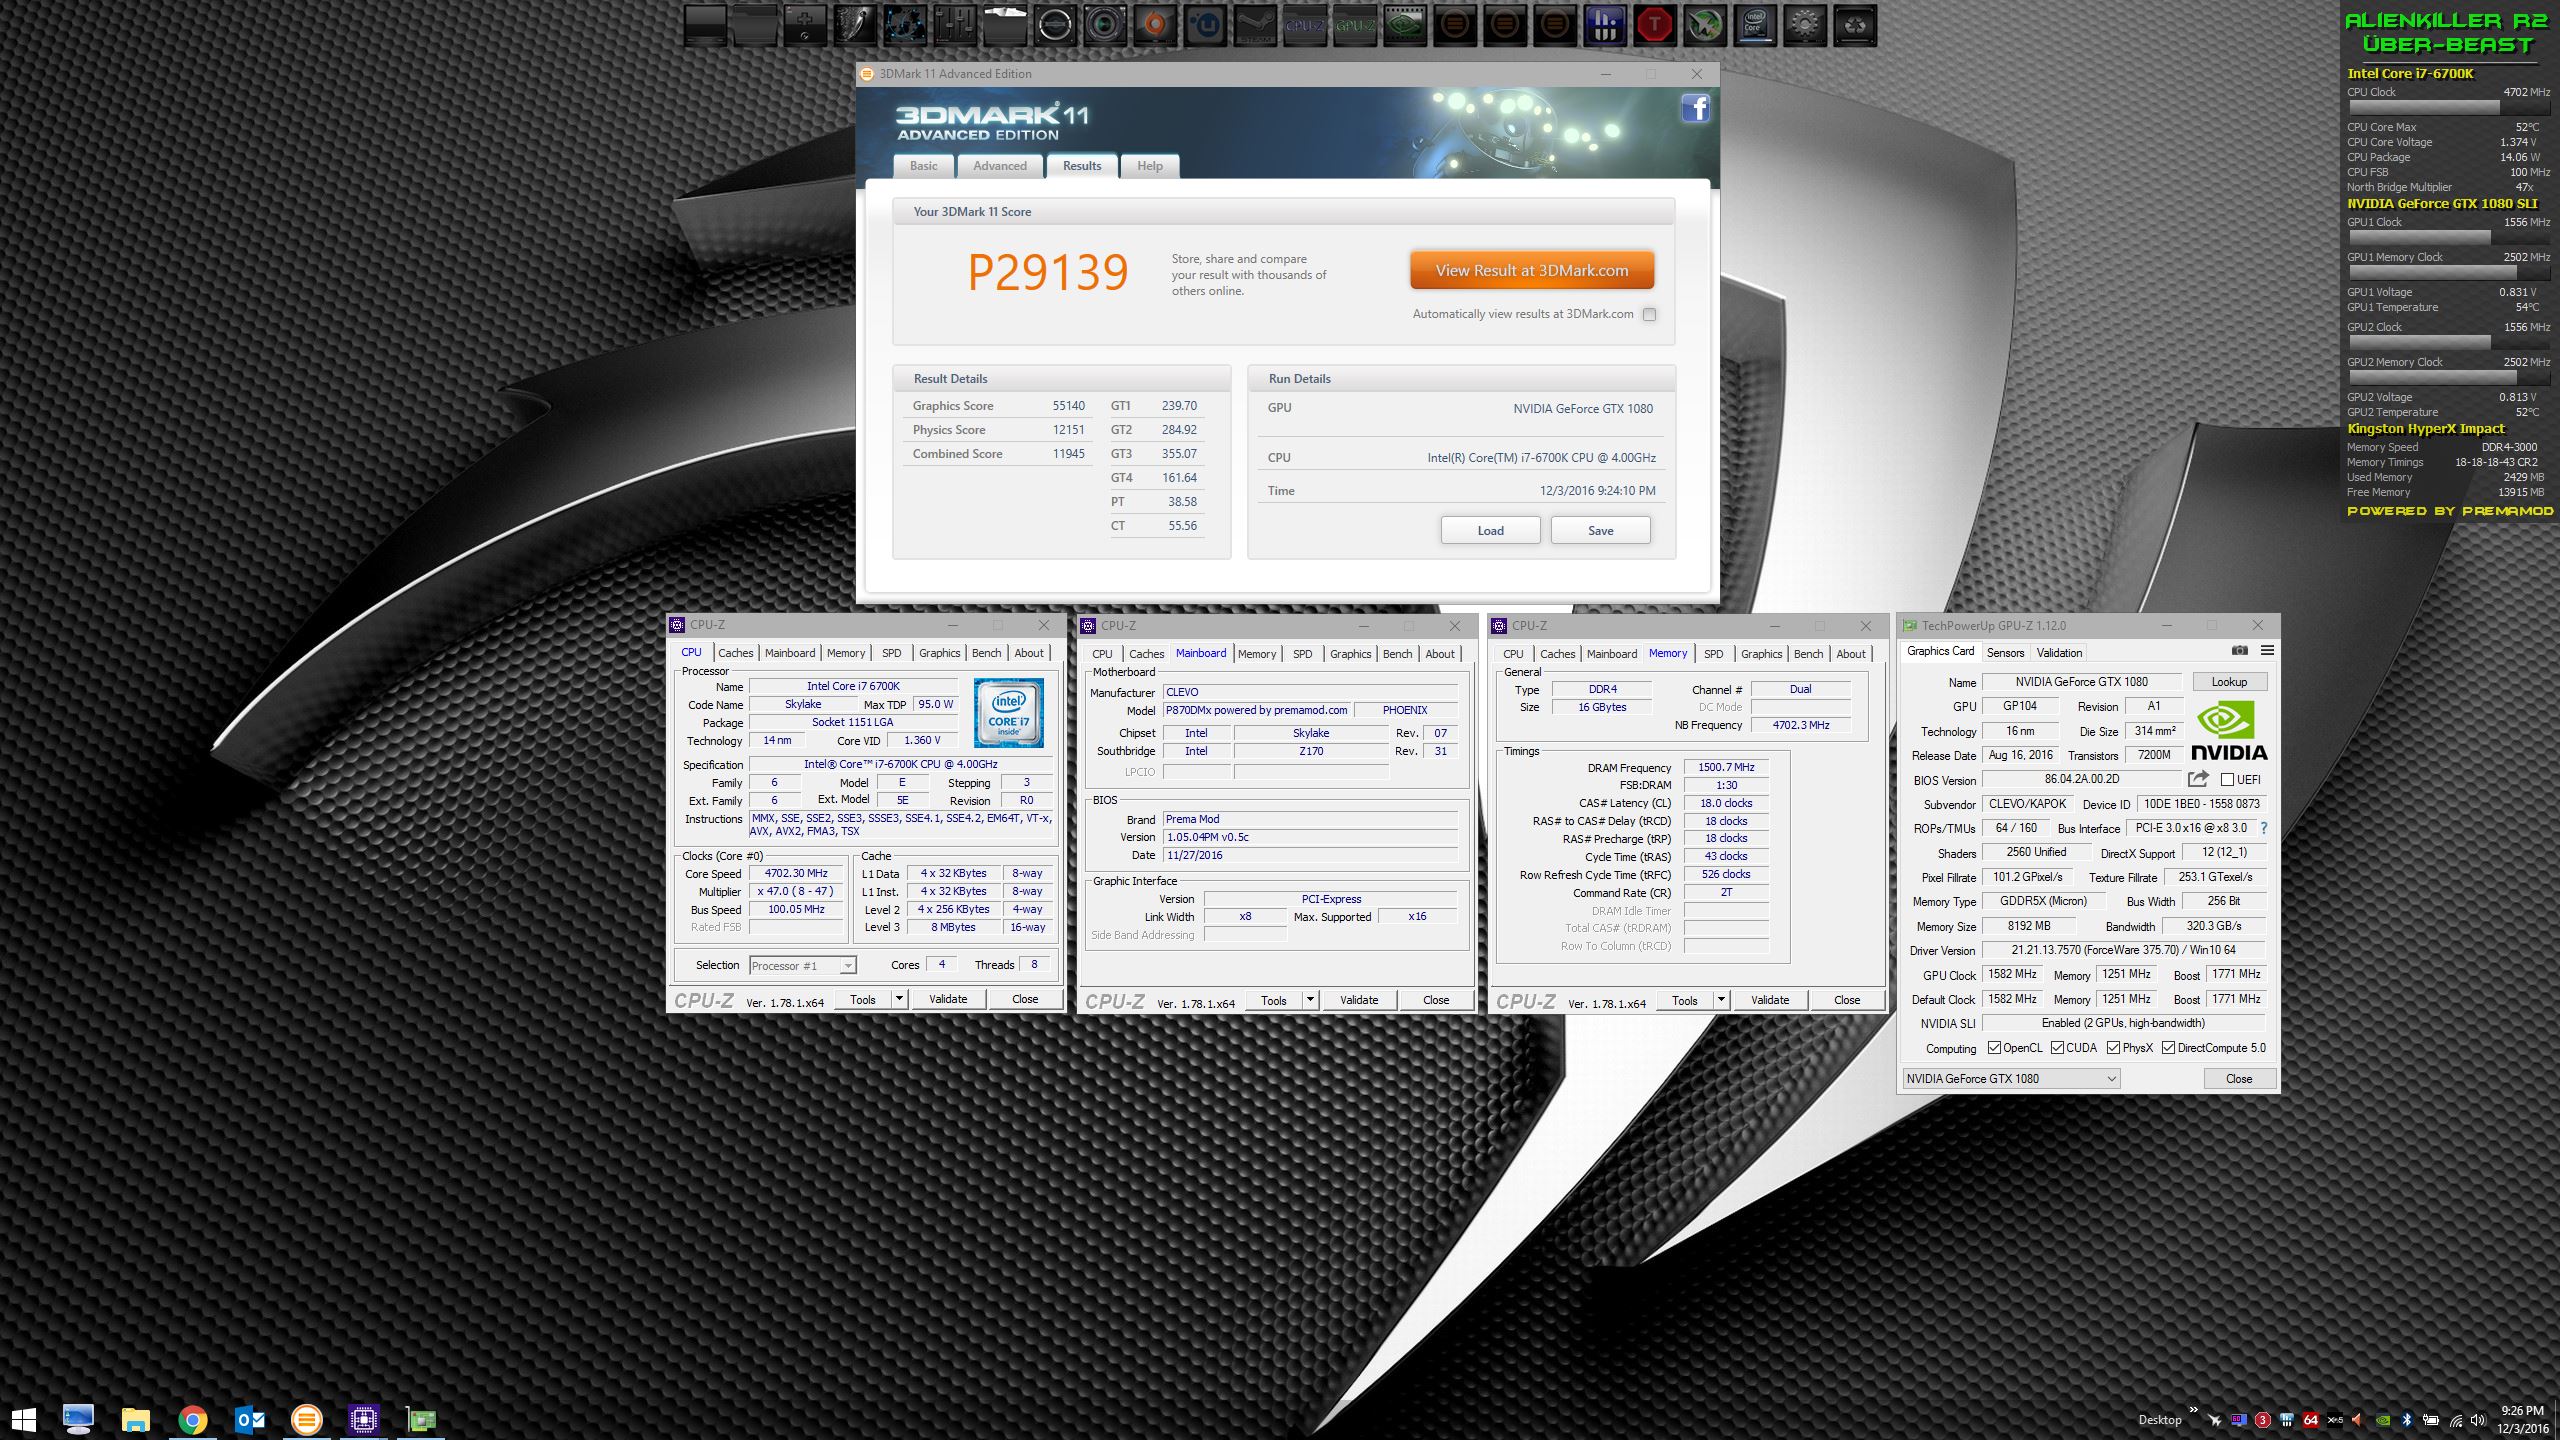2560x1440 pixels.
Task: Open ThrottleStop red octagon dock icon
Action: (1655, 26)
